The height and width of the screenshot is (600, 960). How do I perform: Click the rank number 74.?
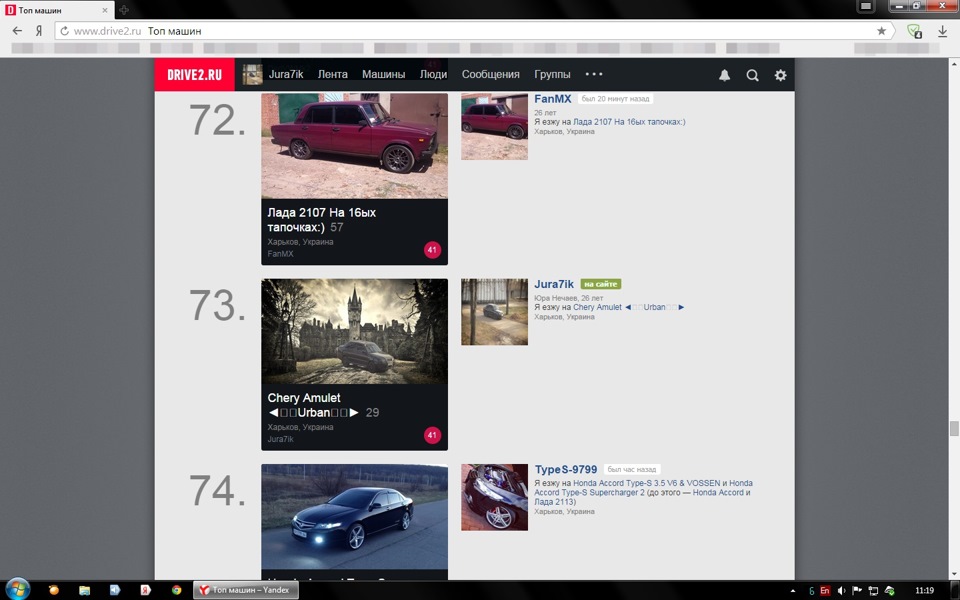[217, 491]
